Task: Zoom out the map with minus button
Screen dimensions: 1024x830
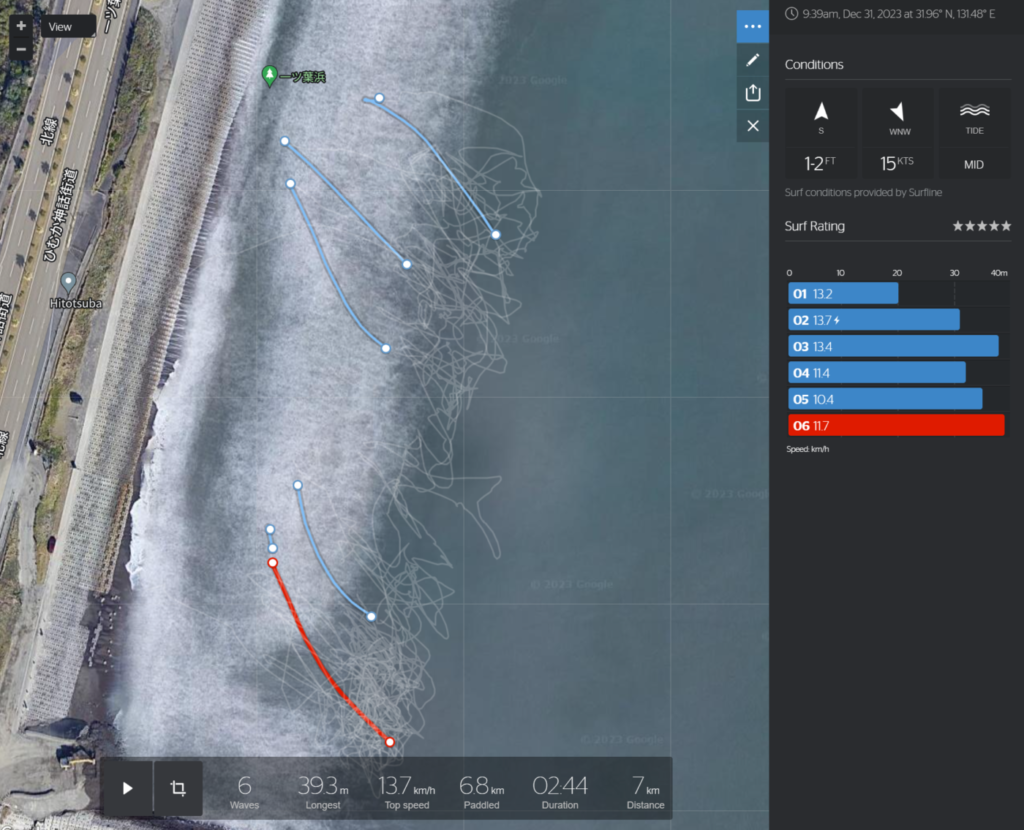Action: tap(21, 50)
